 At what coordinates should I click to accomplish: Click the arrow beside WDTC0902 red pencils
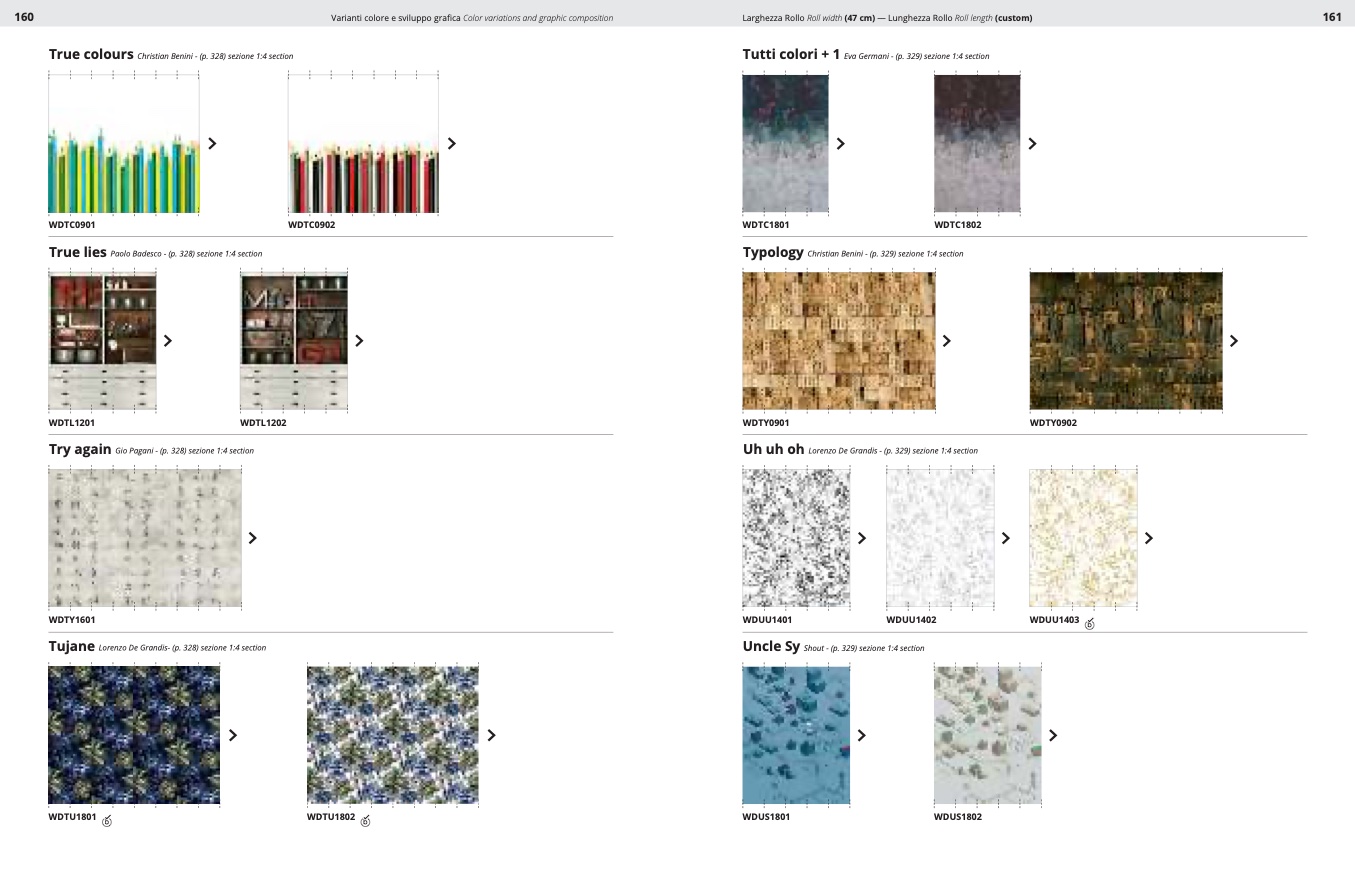click(451, 144)
